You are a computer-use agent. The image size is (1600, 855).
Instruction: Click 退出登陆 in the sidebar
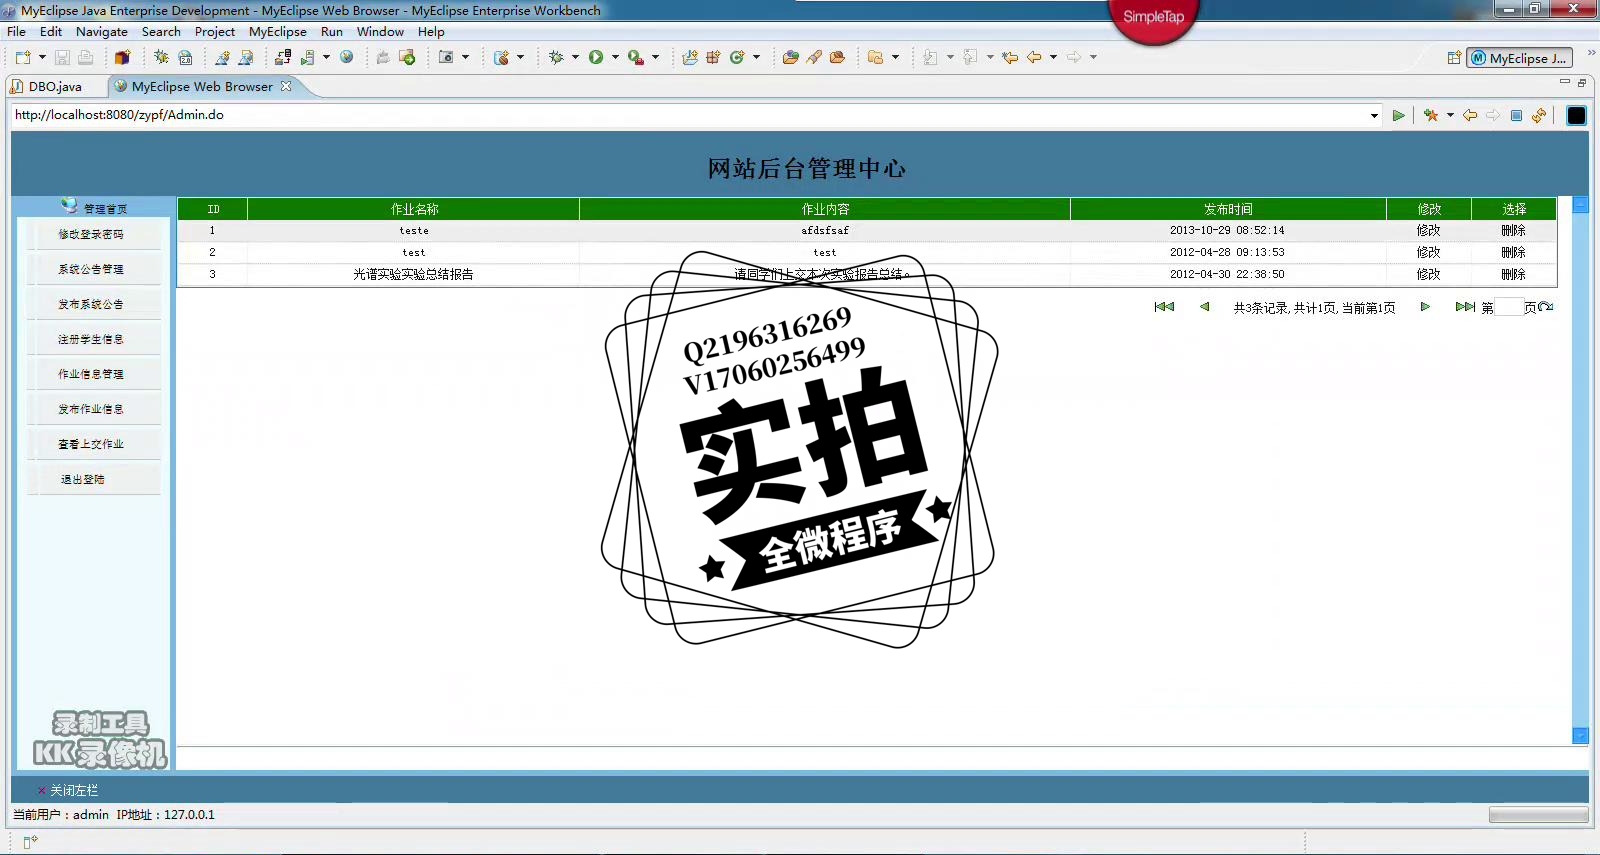pyautogui.click(x=83, y=479)
